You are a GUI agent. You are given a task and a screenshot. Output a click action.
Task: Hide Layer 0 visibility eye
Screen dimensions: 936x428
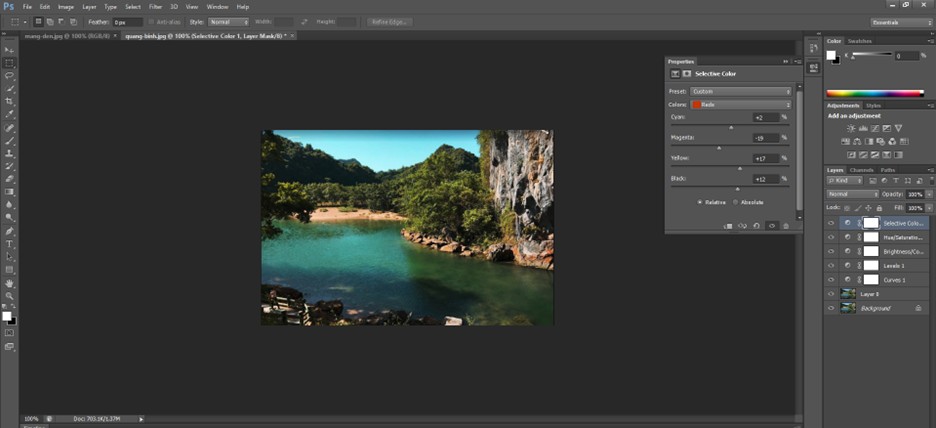click(830, 294)
